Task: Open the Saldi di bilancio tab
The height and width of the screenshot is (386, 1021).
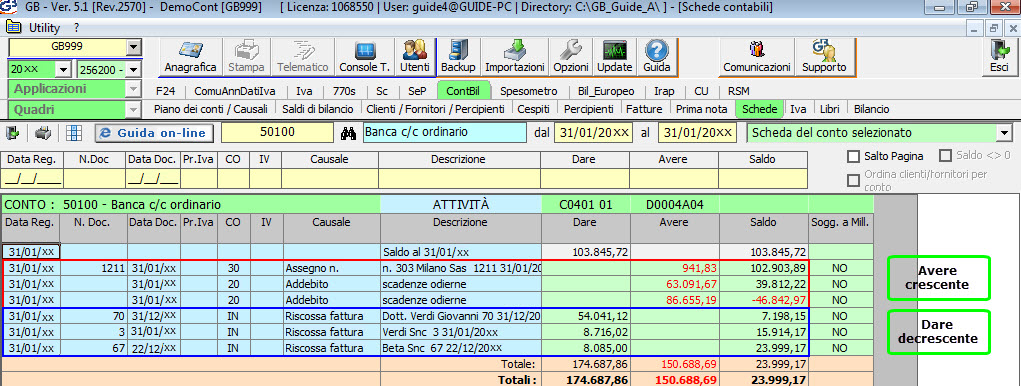Action: 318,109
